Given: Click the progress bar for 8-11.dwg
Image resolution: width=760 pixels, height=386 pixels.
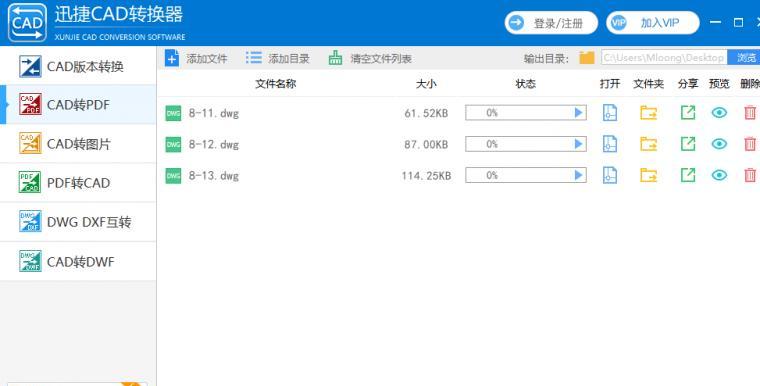Looking at the screenshot, I should [x=526, y=113].
